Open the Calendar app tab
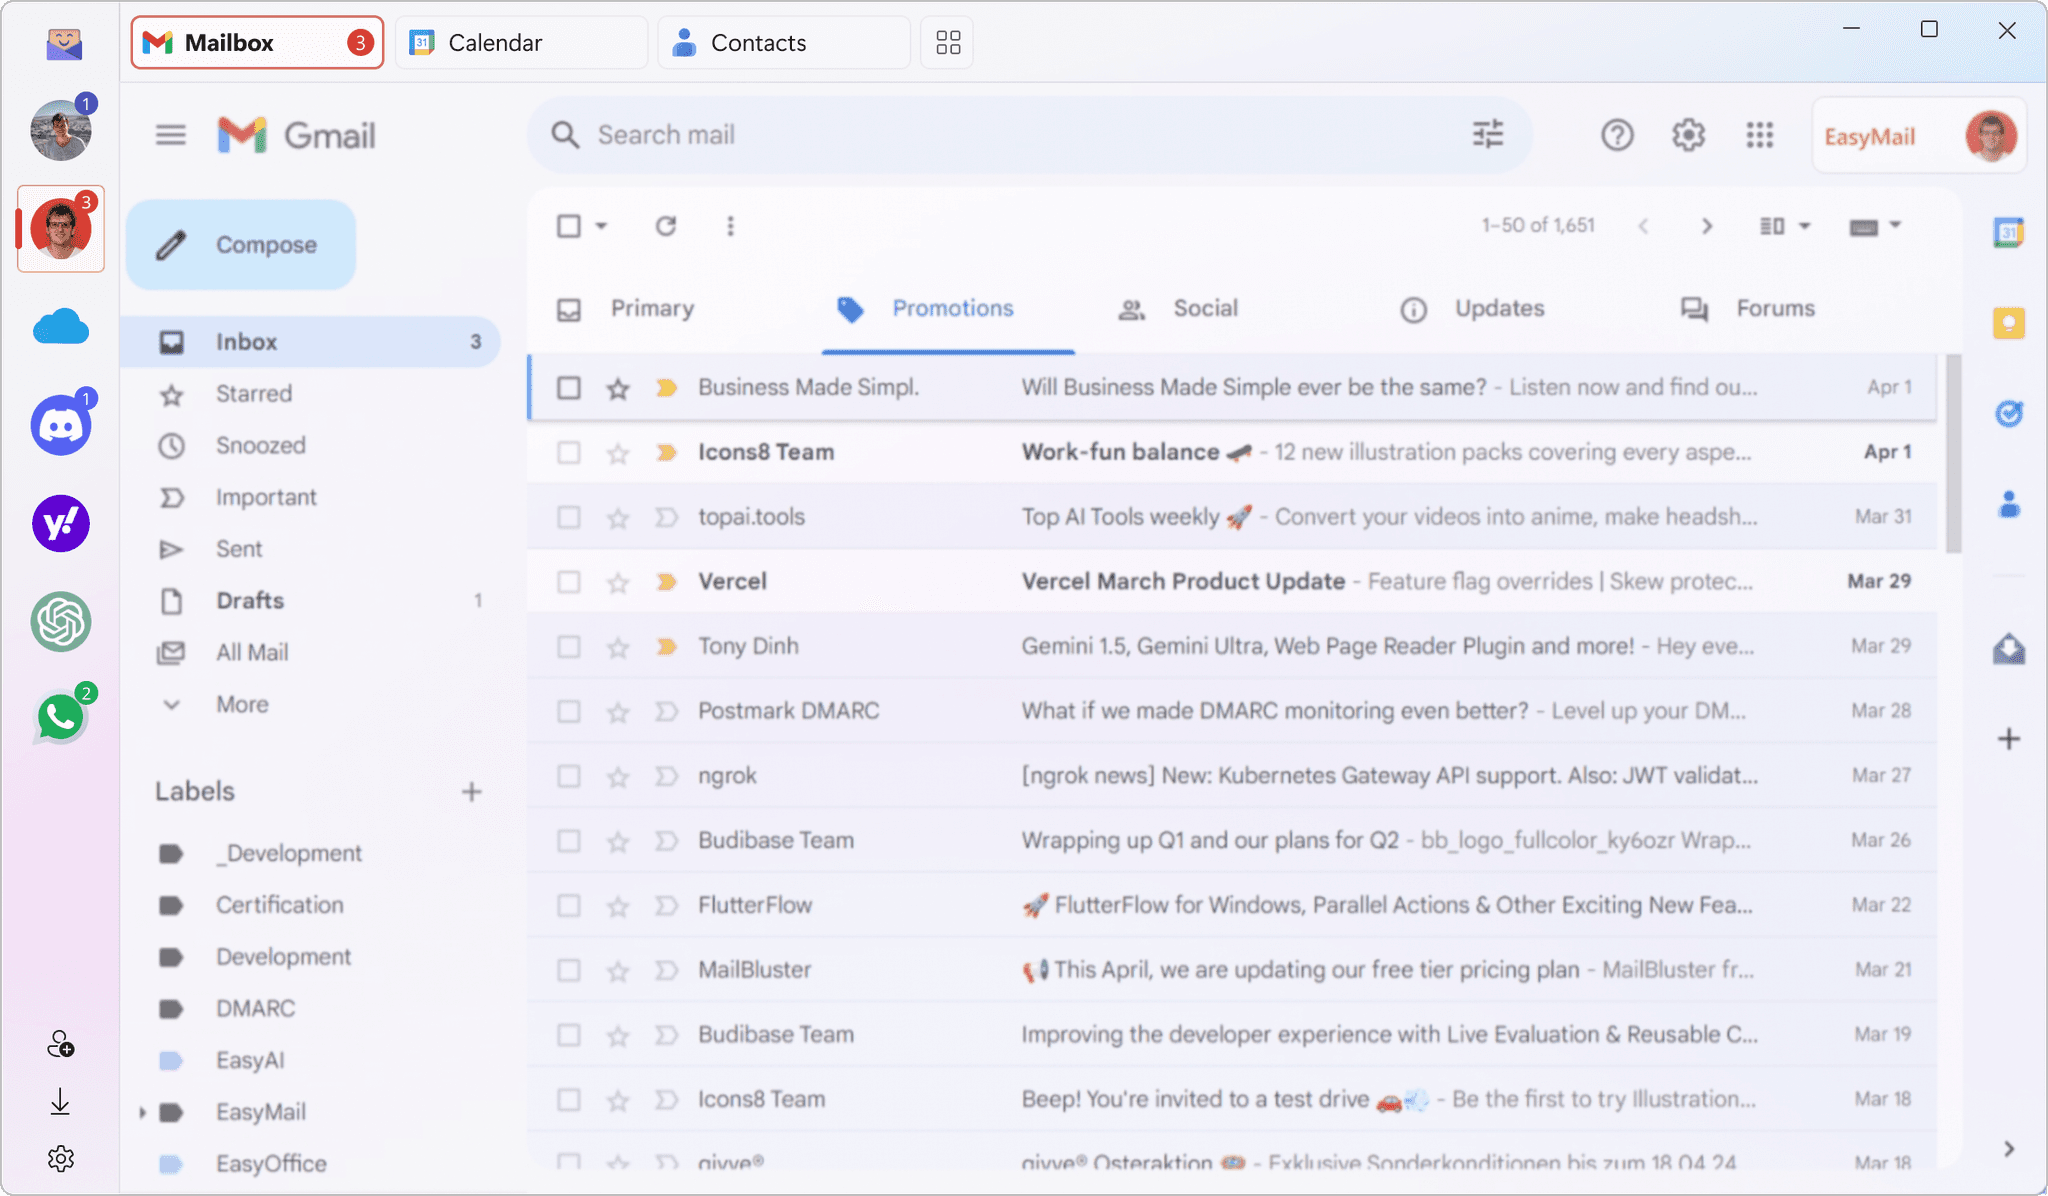 521,42
